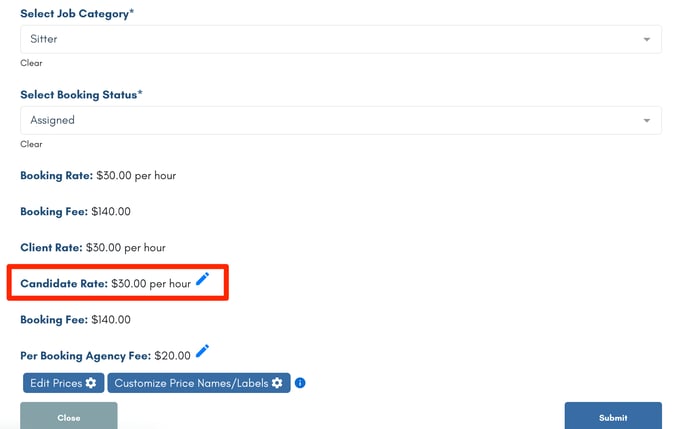Image resolution: width=688 pixels, height=429 pixels.
Task: Click the gear icon in Edit Prices
Action: click(91, 383)
